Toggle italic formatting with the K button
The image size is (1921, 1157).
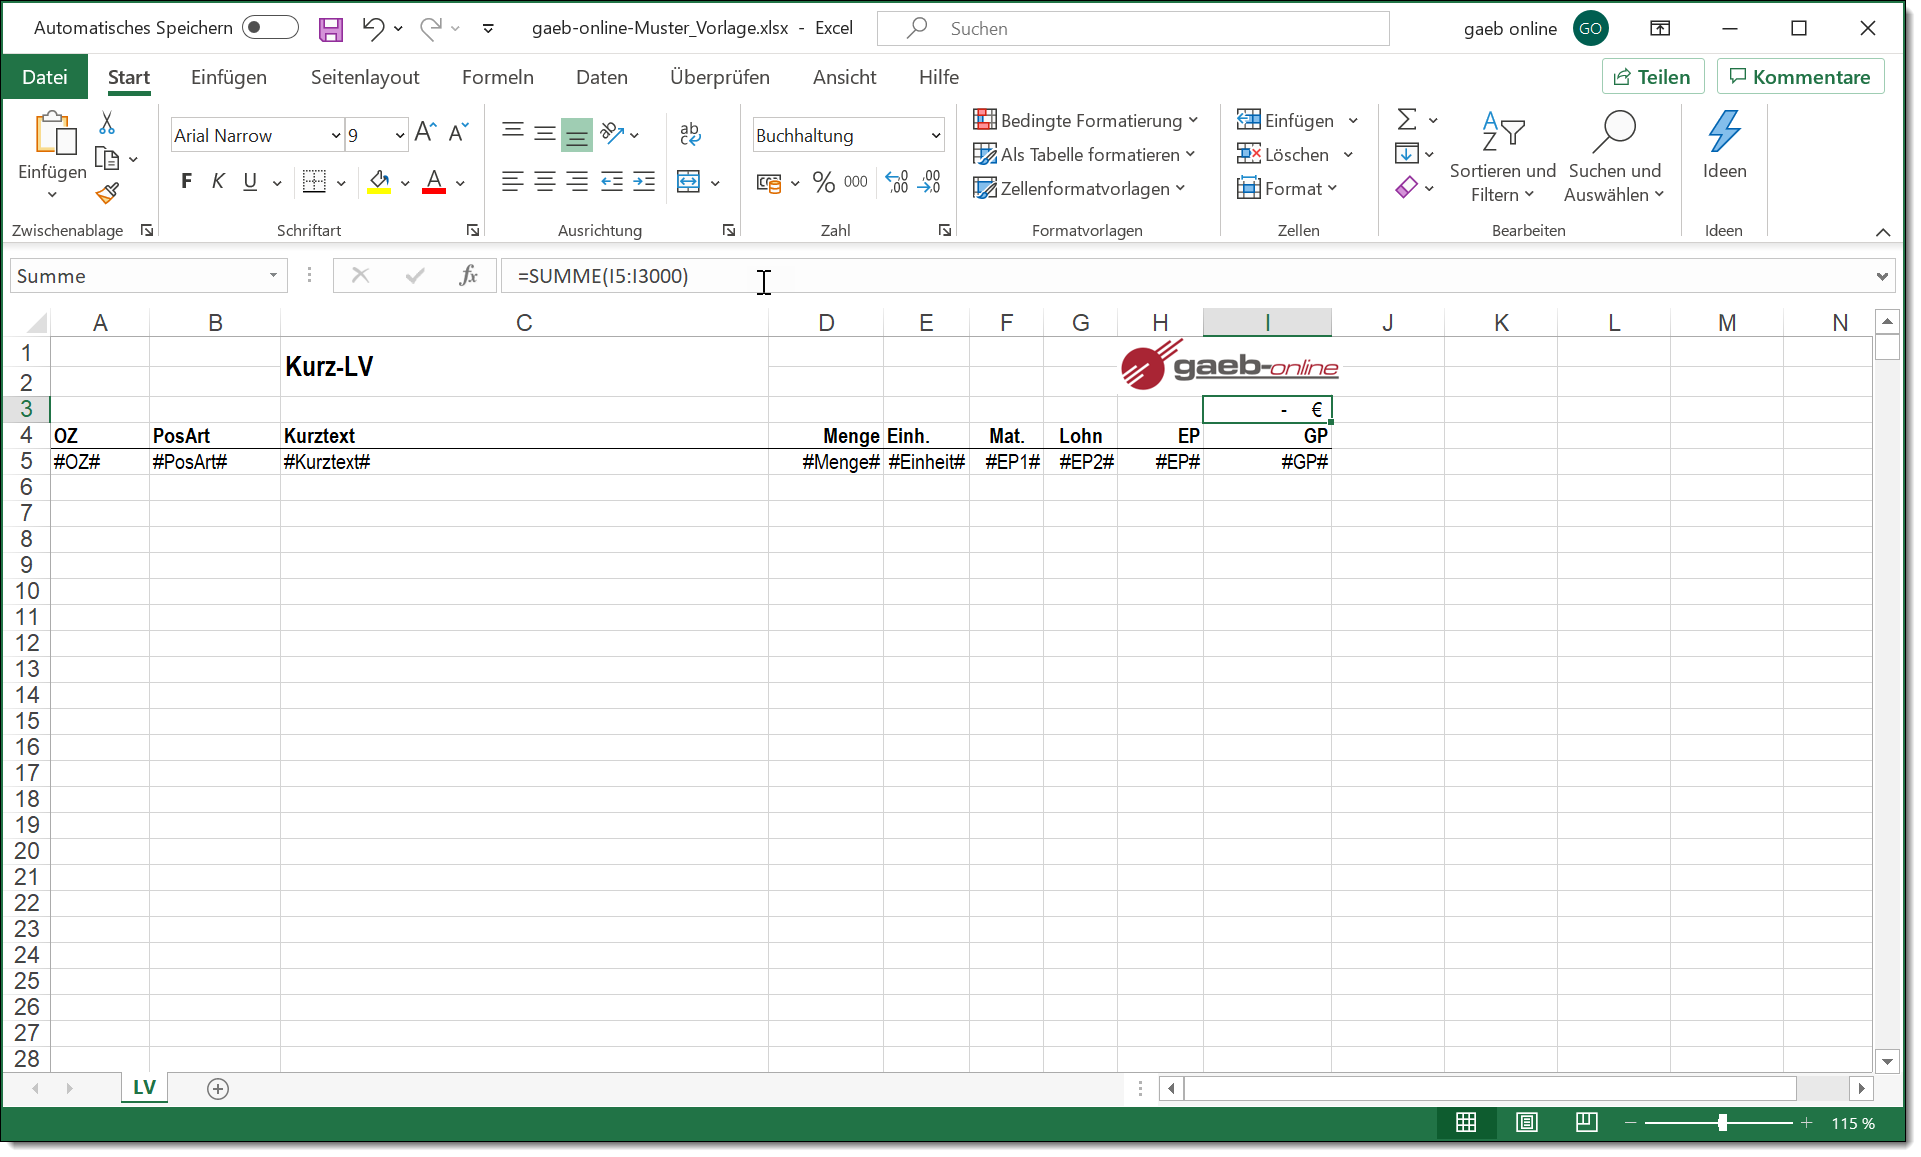(218, 182)
